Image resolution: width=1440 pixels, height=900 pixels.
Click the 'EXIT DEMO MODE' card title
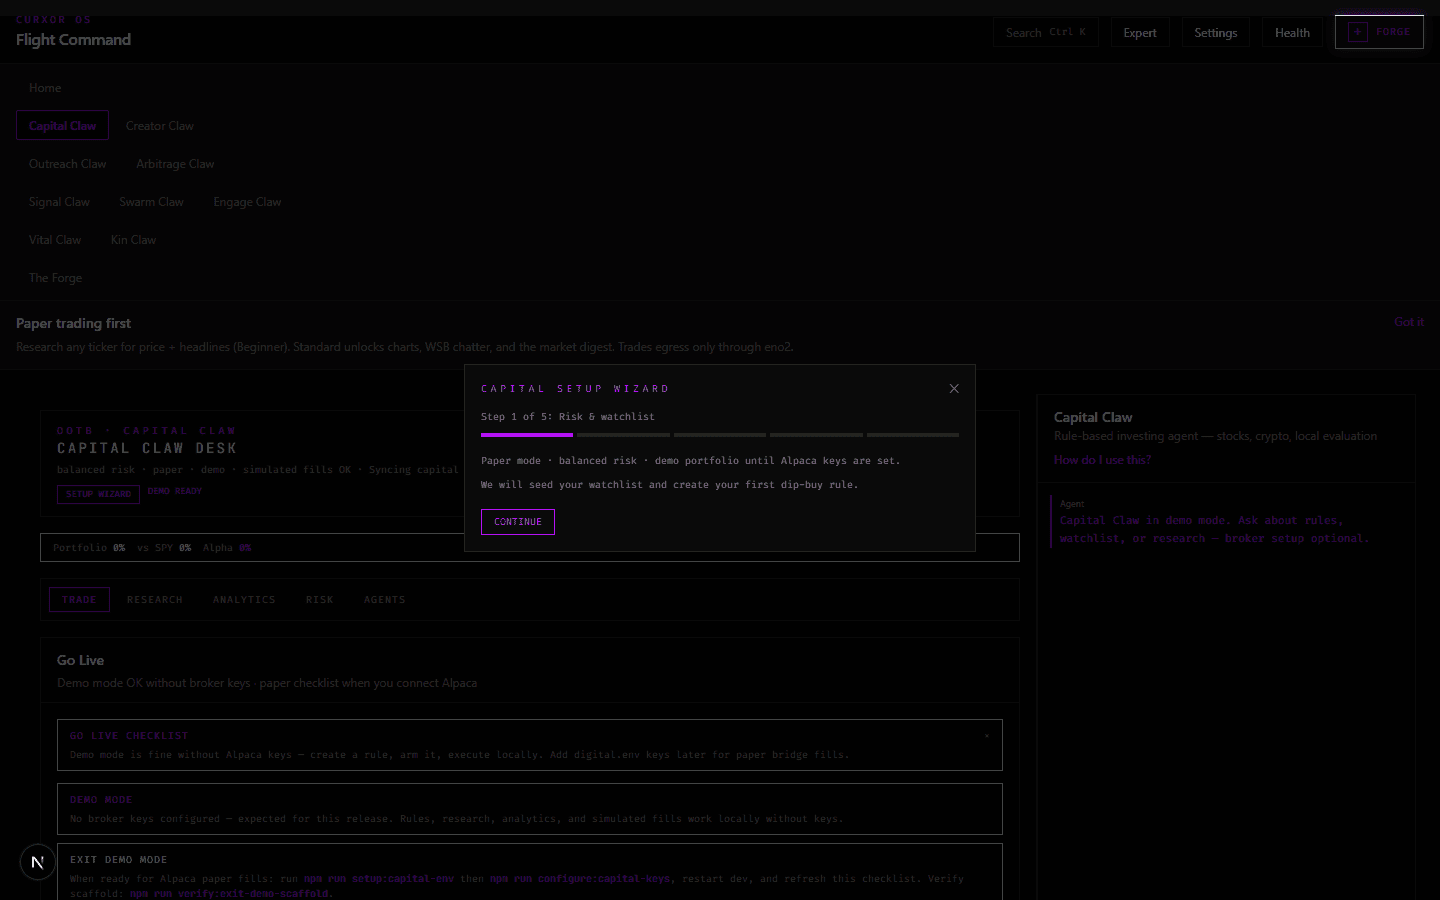[x=118, y=860]
